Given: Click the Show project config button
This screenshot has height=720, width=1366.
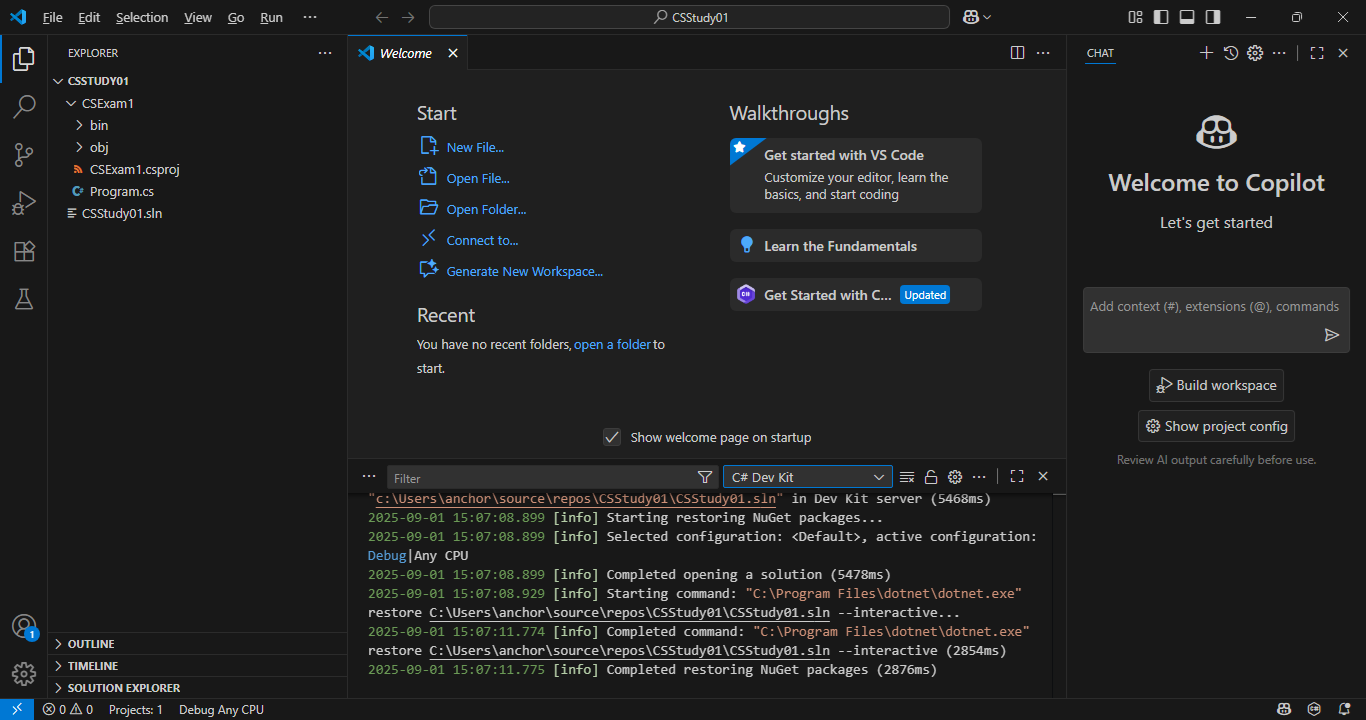Looking at the screenshot, I should pos(1216,426).
